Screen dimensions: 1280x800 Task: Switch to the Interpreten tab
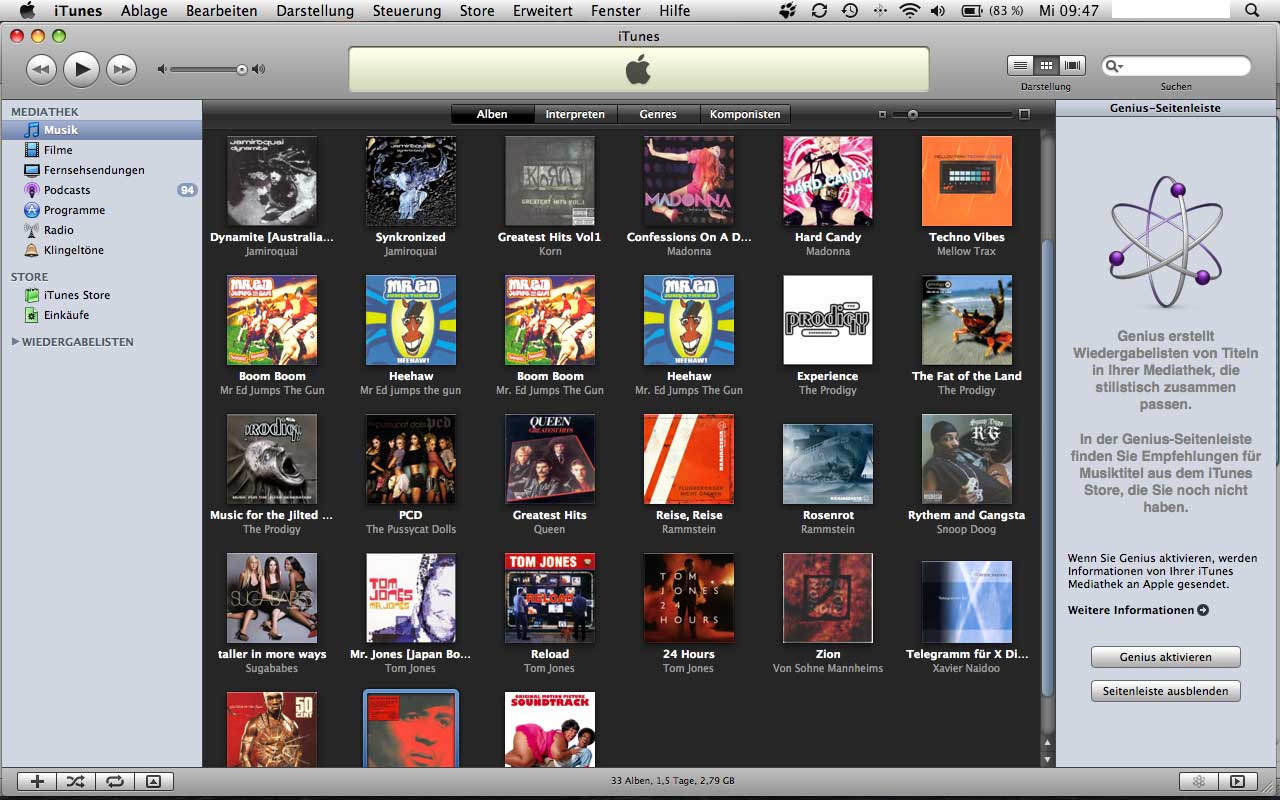574,114
